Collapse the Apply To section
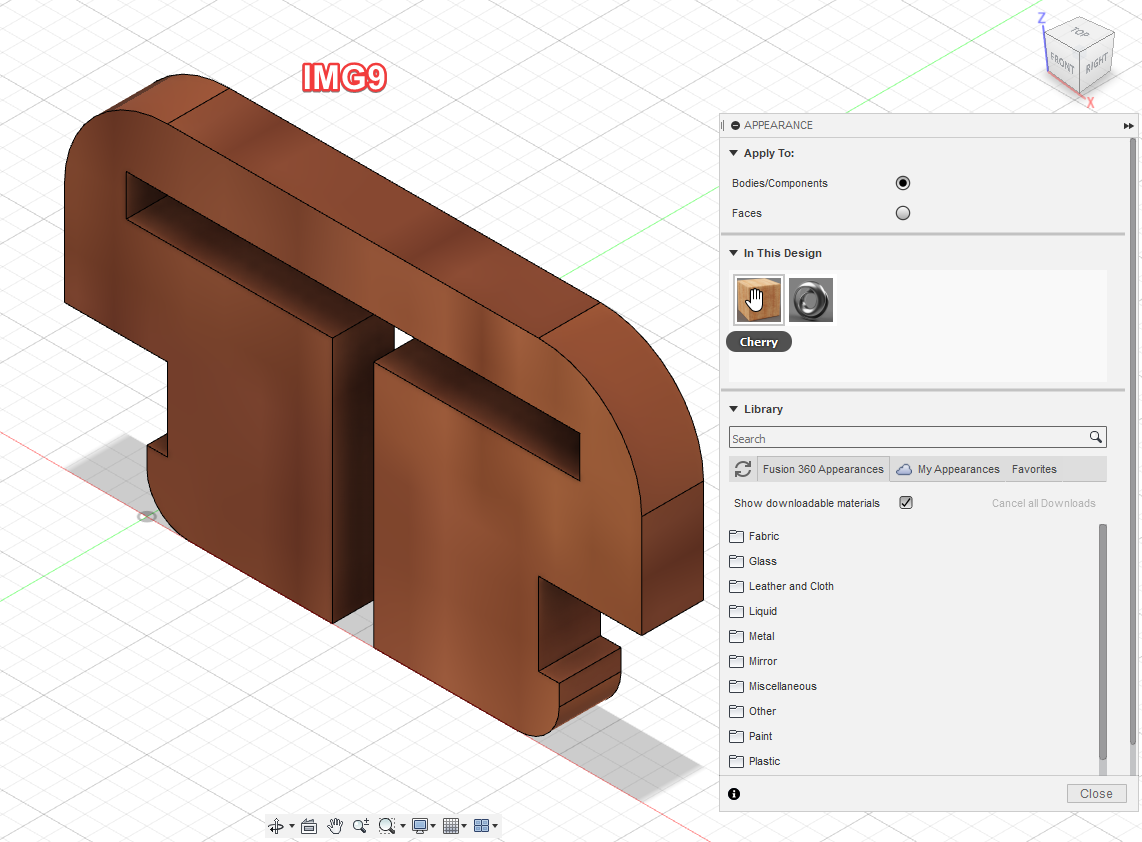 (x=733, y=153)
